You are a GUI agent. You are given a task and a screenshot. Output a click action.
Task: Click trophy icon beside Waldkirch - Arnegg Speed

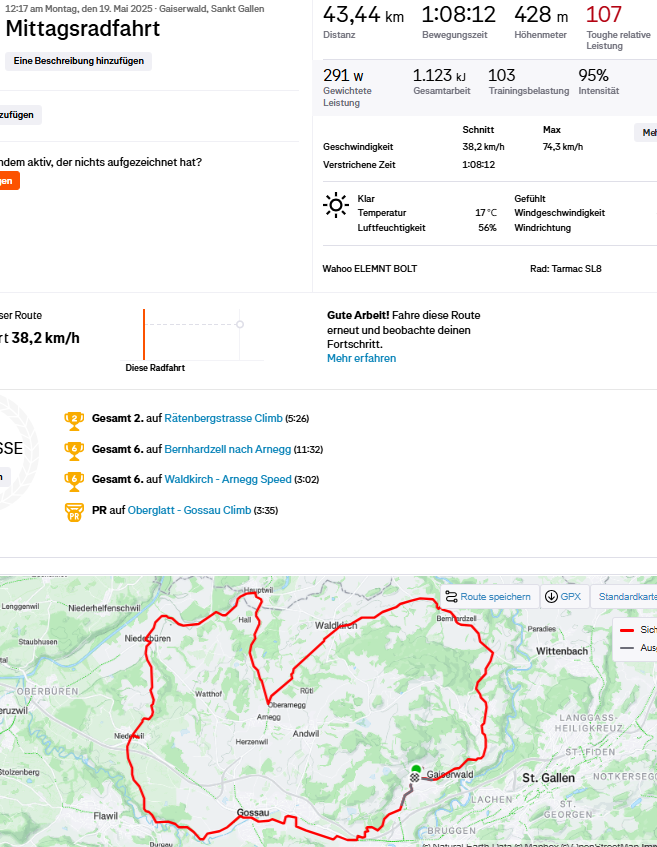pos(73,480)
